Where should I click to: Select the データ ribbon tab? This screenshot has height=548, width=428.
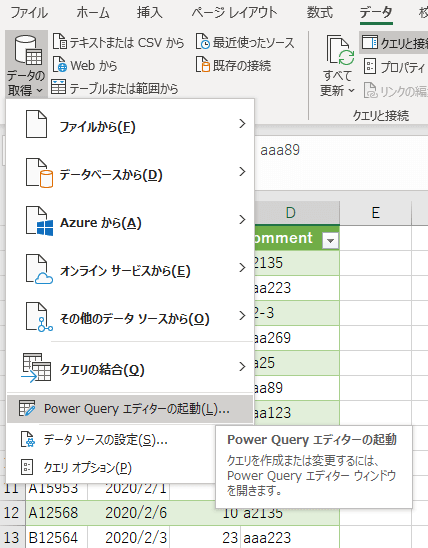coord(376,13)
